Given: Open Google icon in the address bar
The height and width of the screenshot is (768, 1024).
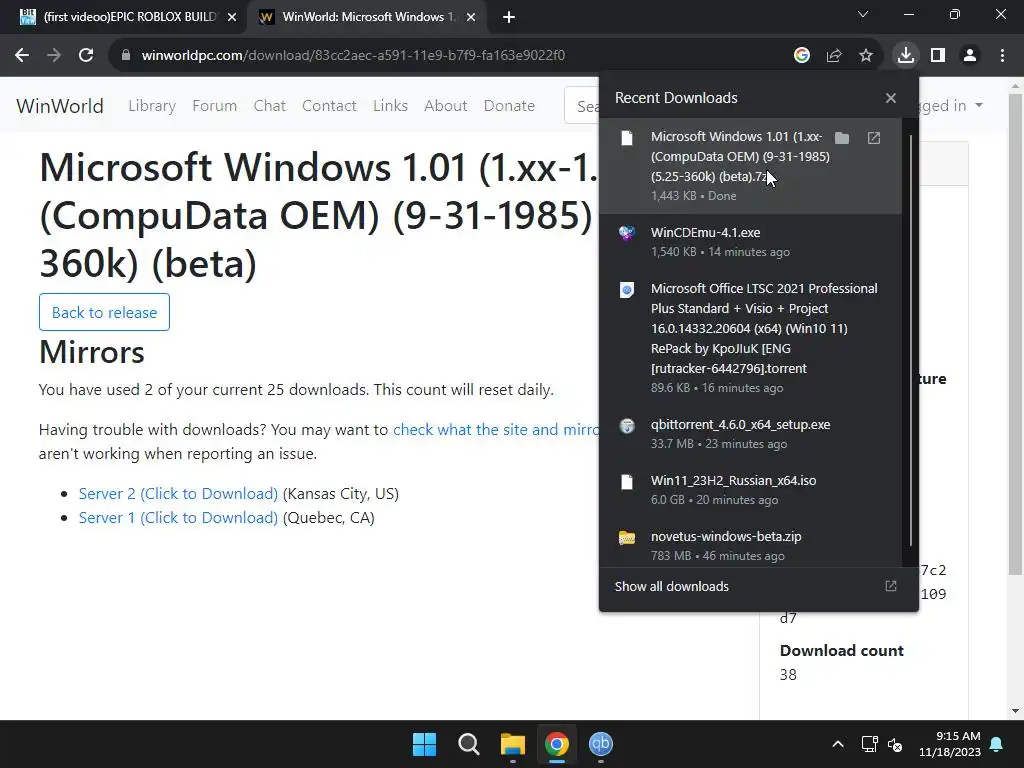Looking at the screenshot, I should pos(802,56).
